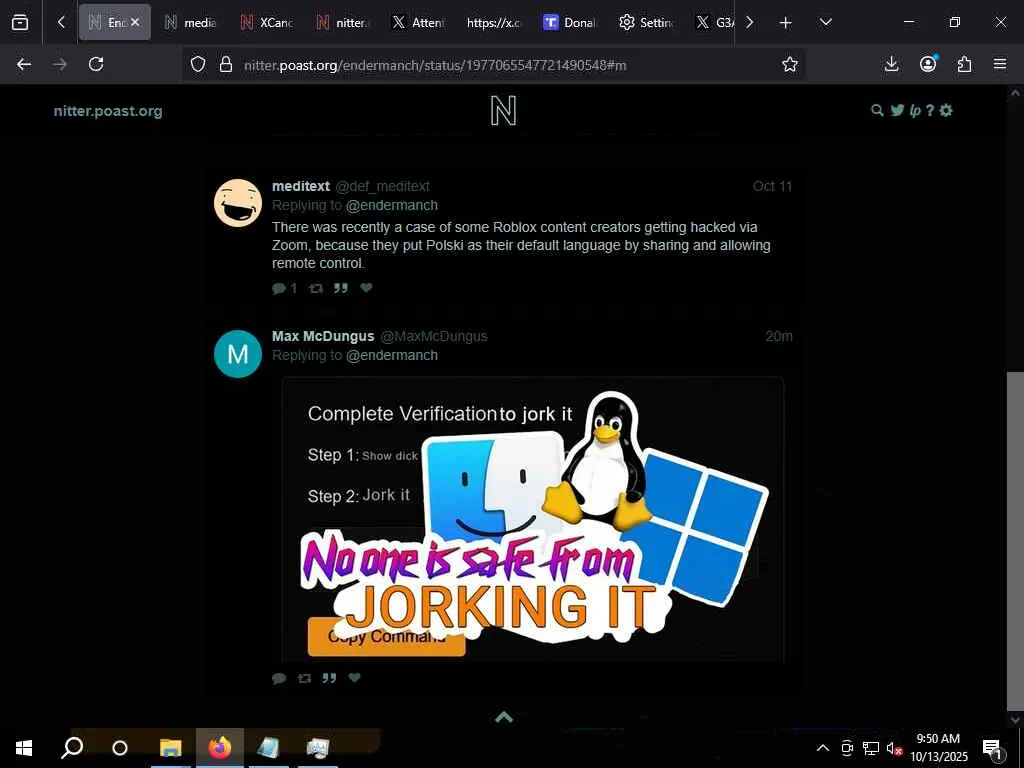Viewport: 1024px width, 768px height.
Task: Open Firefox application hamburger menu
Action: 1000,64
